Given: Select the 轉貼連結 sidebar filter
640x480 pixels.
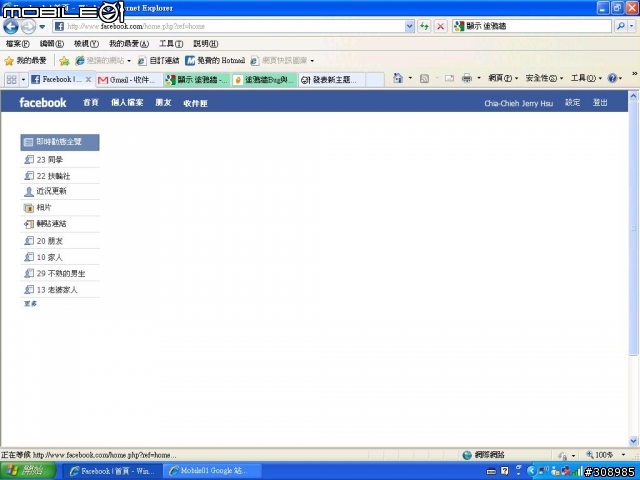Looking at the screenshot, I should [60, 224].
